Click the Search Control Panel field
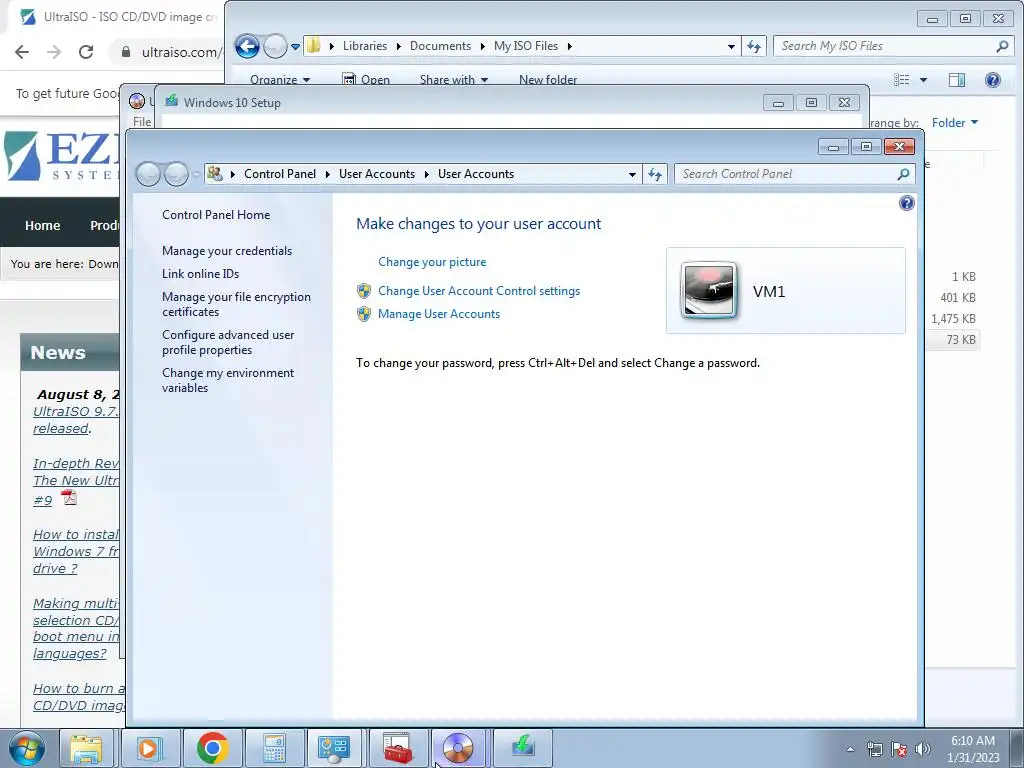The width and height of the screenshot is (1024, 768). (x=787, y=174)
